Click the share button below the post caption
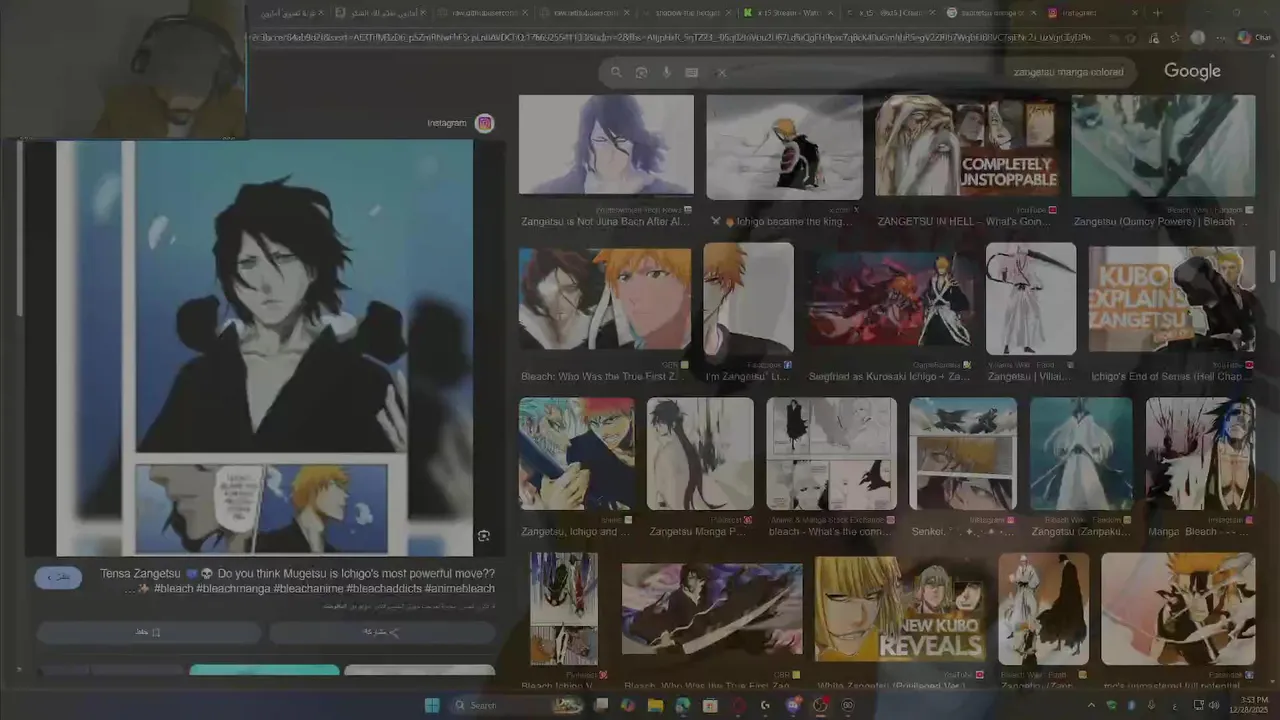The width and height of the screenshot is (1280, 720). [382, 632]
